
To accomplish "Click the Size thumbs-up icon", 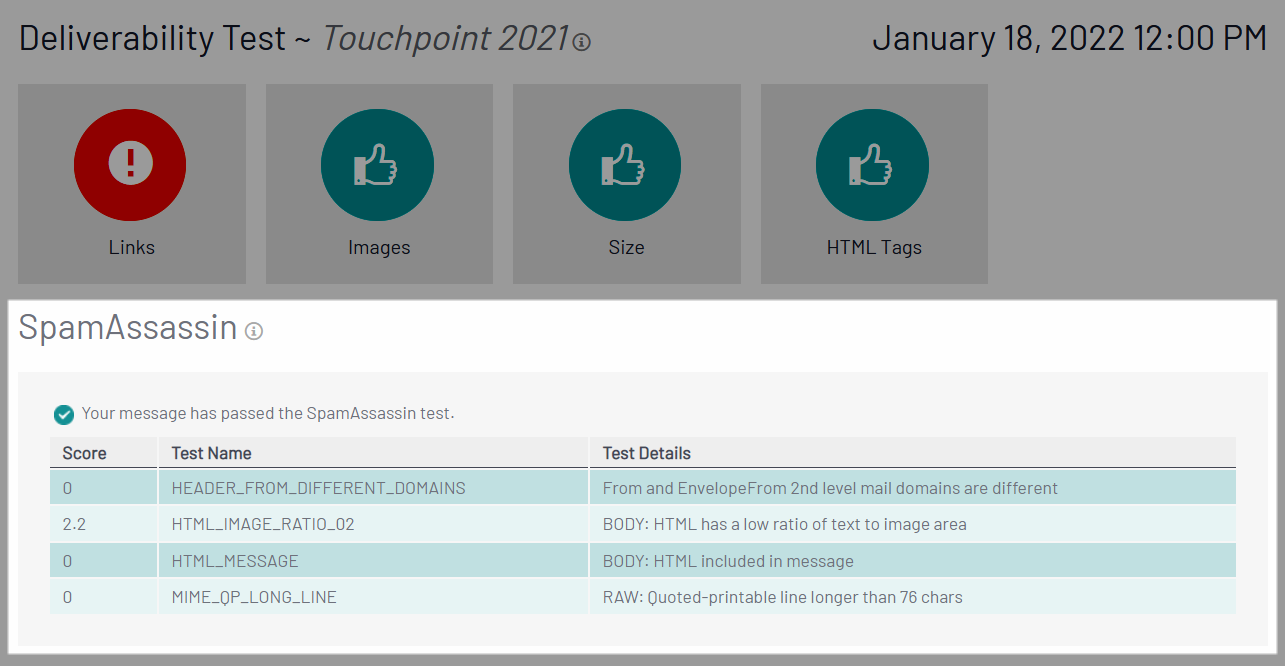I will coord(626,164).
